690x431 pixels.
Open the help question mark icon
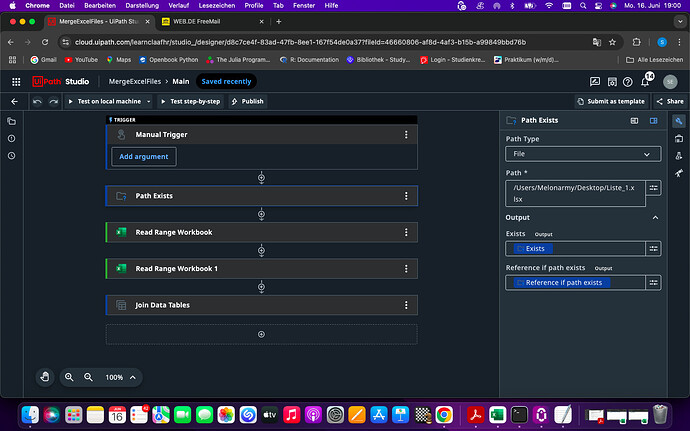coord(628,81)
